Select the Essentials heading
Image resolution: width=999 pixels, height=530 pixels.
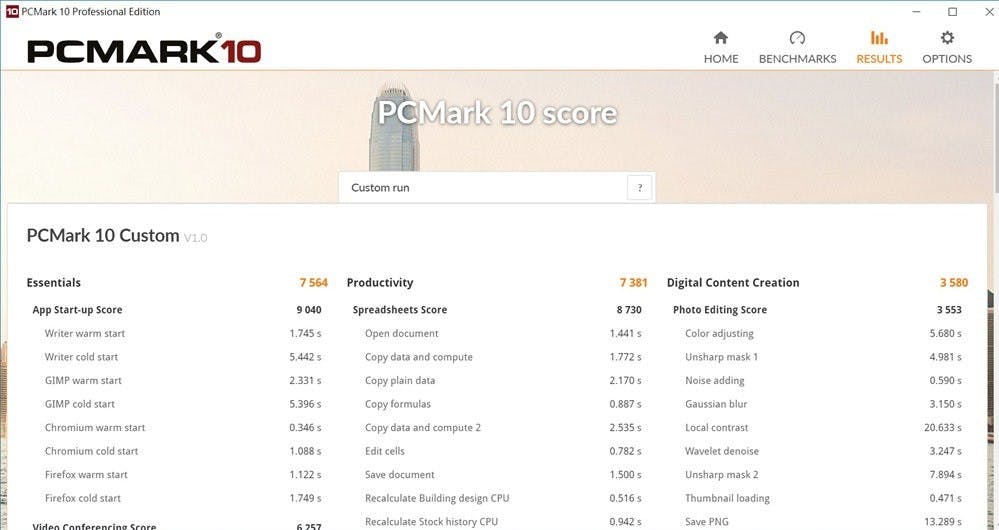click(x=54, y=283)
